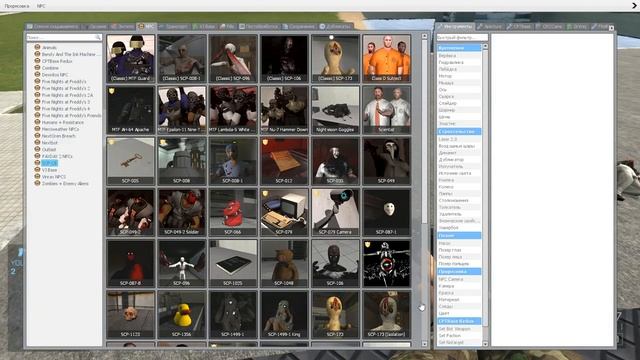Spawn the MTF AH-64 Apache
This screenshot has height=360, width=640.
click(x=131, y=109)
